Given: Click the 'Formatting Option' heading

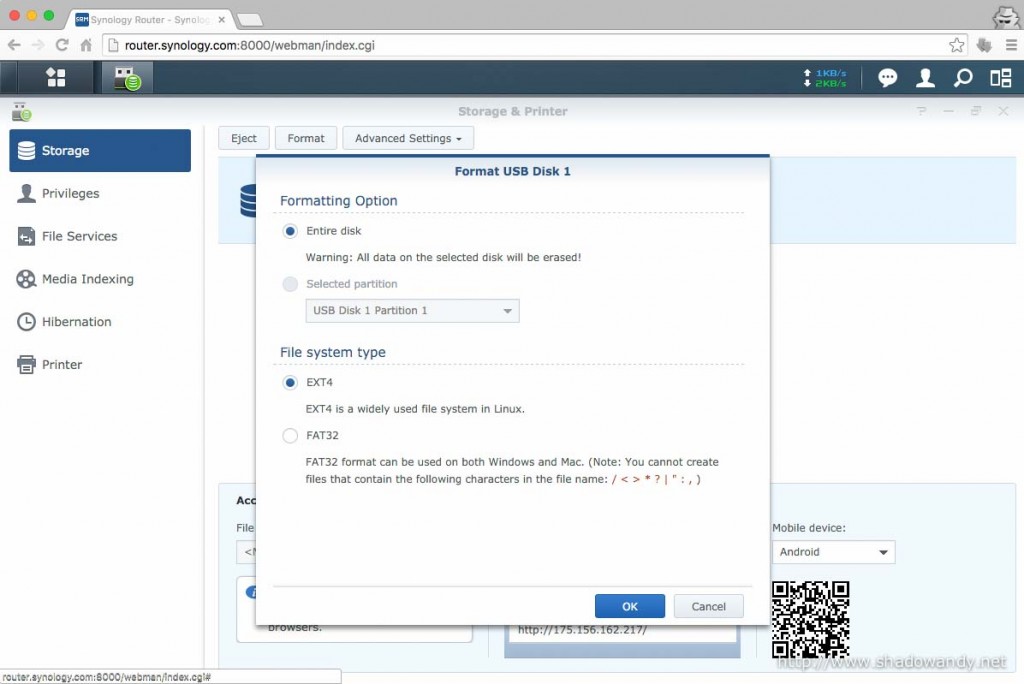Looking at the screenshot, I should [338, 201].
